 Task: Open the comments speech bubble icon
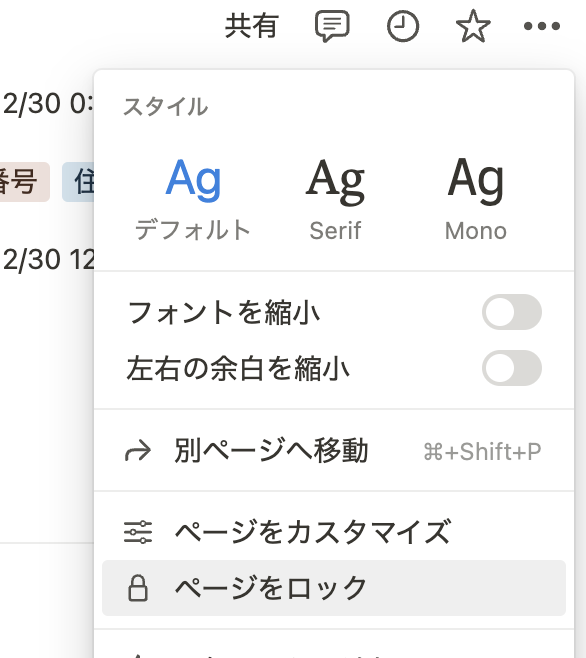tap(332, 26)
